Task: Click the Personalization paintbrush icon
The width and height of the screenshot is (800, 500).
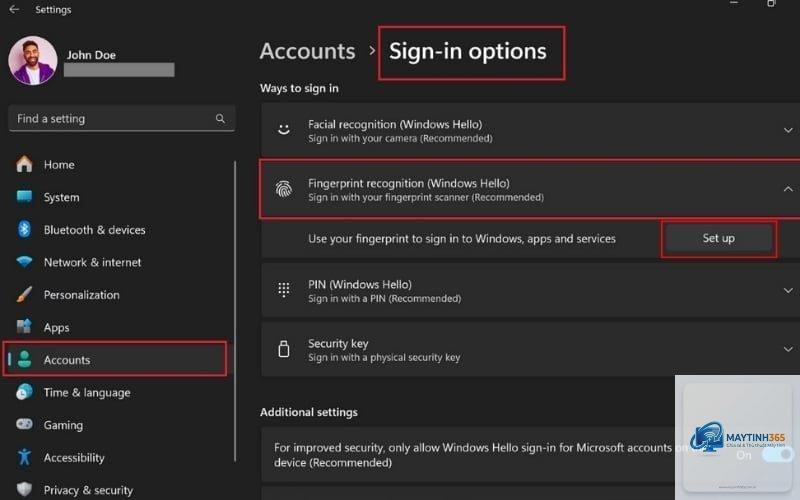Action: [x=24, y=294]
